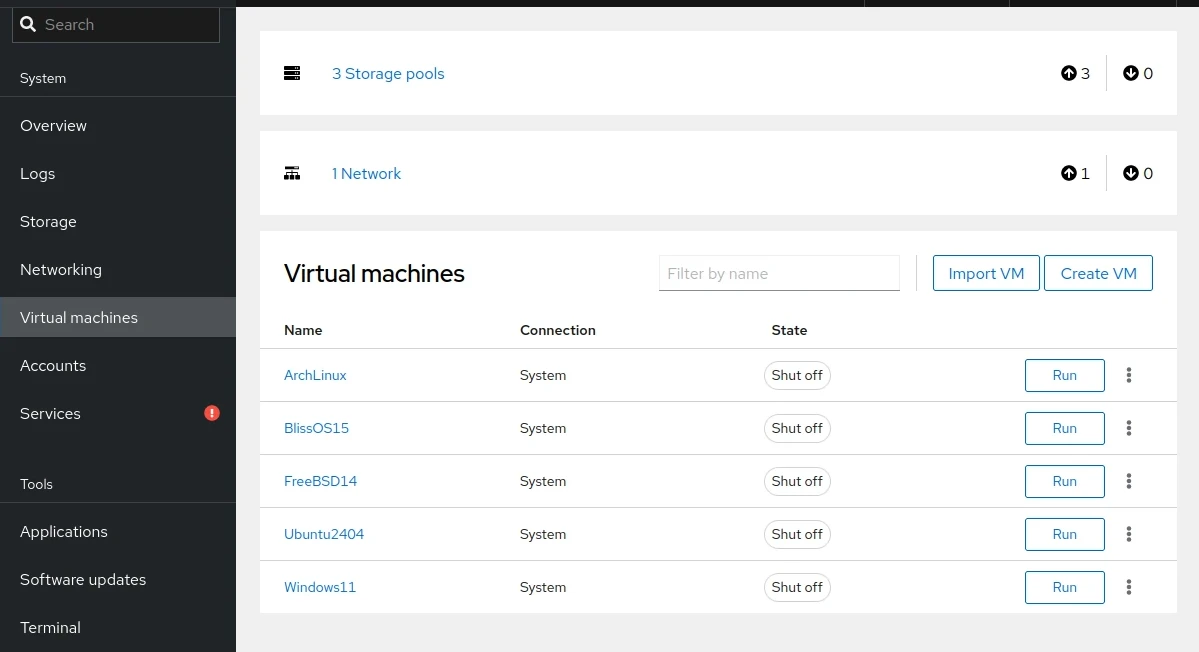Open the Networking page in sidebar
The width and height of the screenshot is (1199, 652).
click(x=61, y=269)
